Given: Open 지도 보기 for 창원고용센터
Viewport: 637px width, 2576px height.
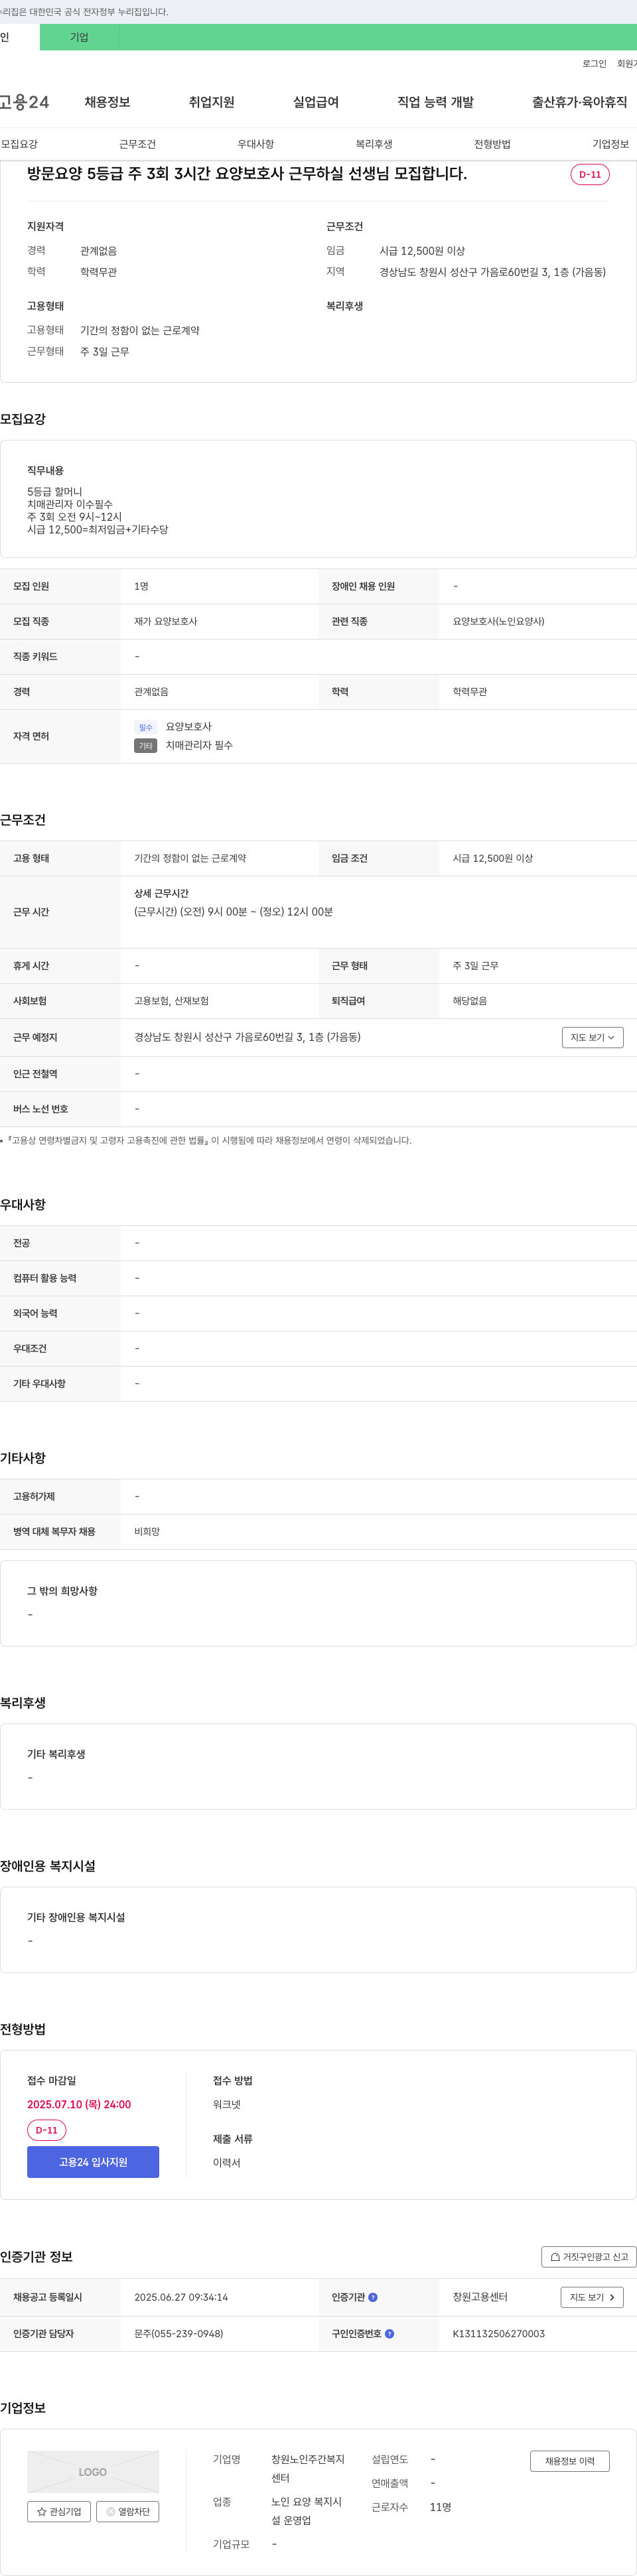Looking at the screenshot, I should click(x=592, y=2297).
